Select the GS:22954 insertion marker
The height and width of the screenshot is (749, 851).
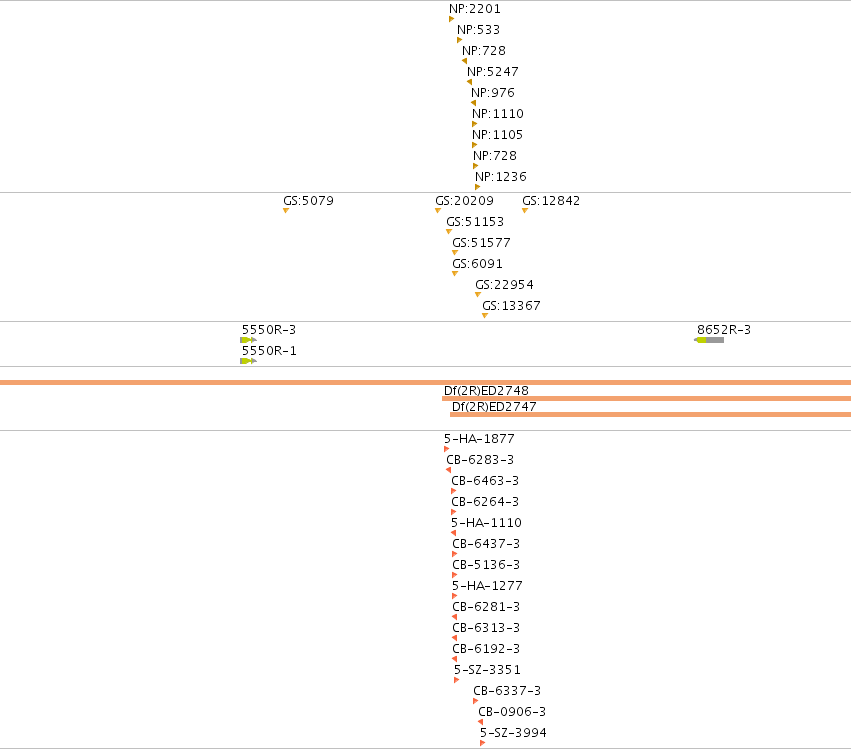478,295
